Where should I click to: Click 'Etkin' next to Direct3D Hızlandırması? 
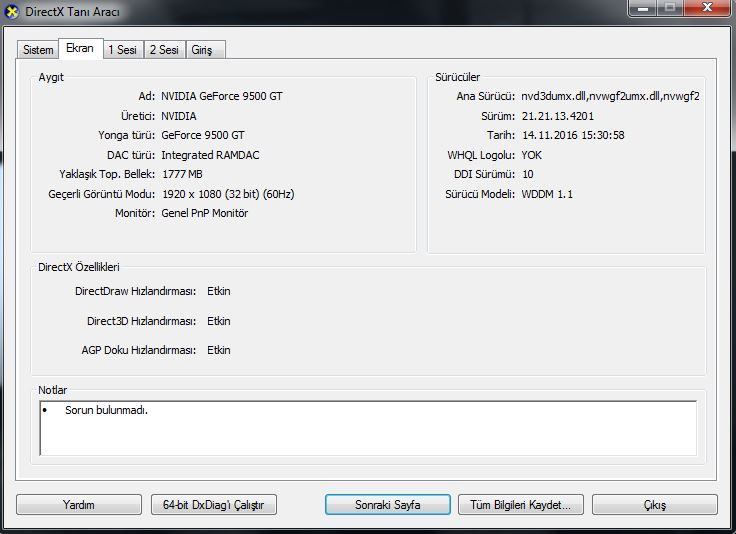pos(219,321)
